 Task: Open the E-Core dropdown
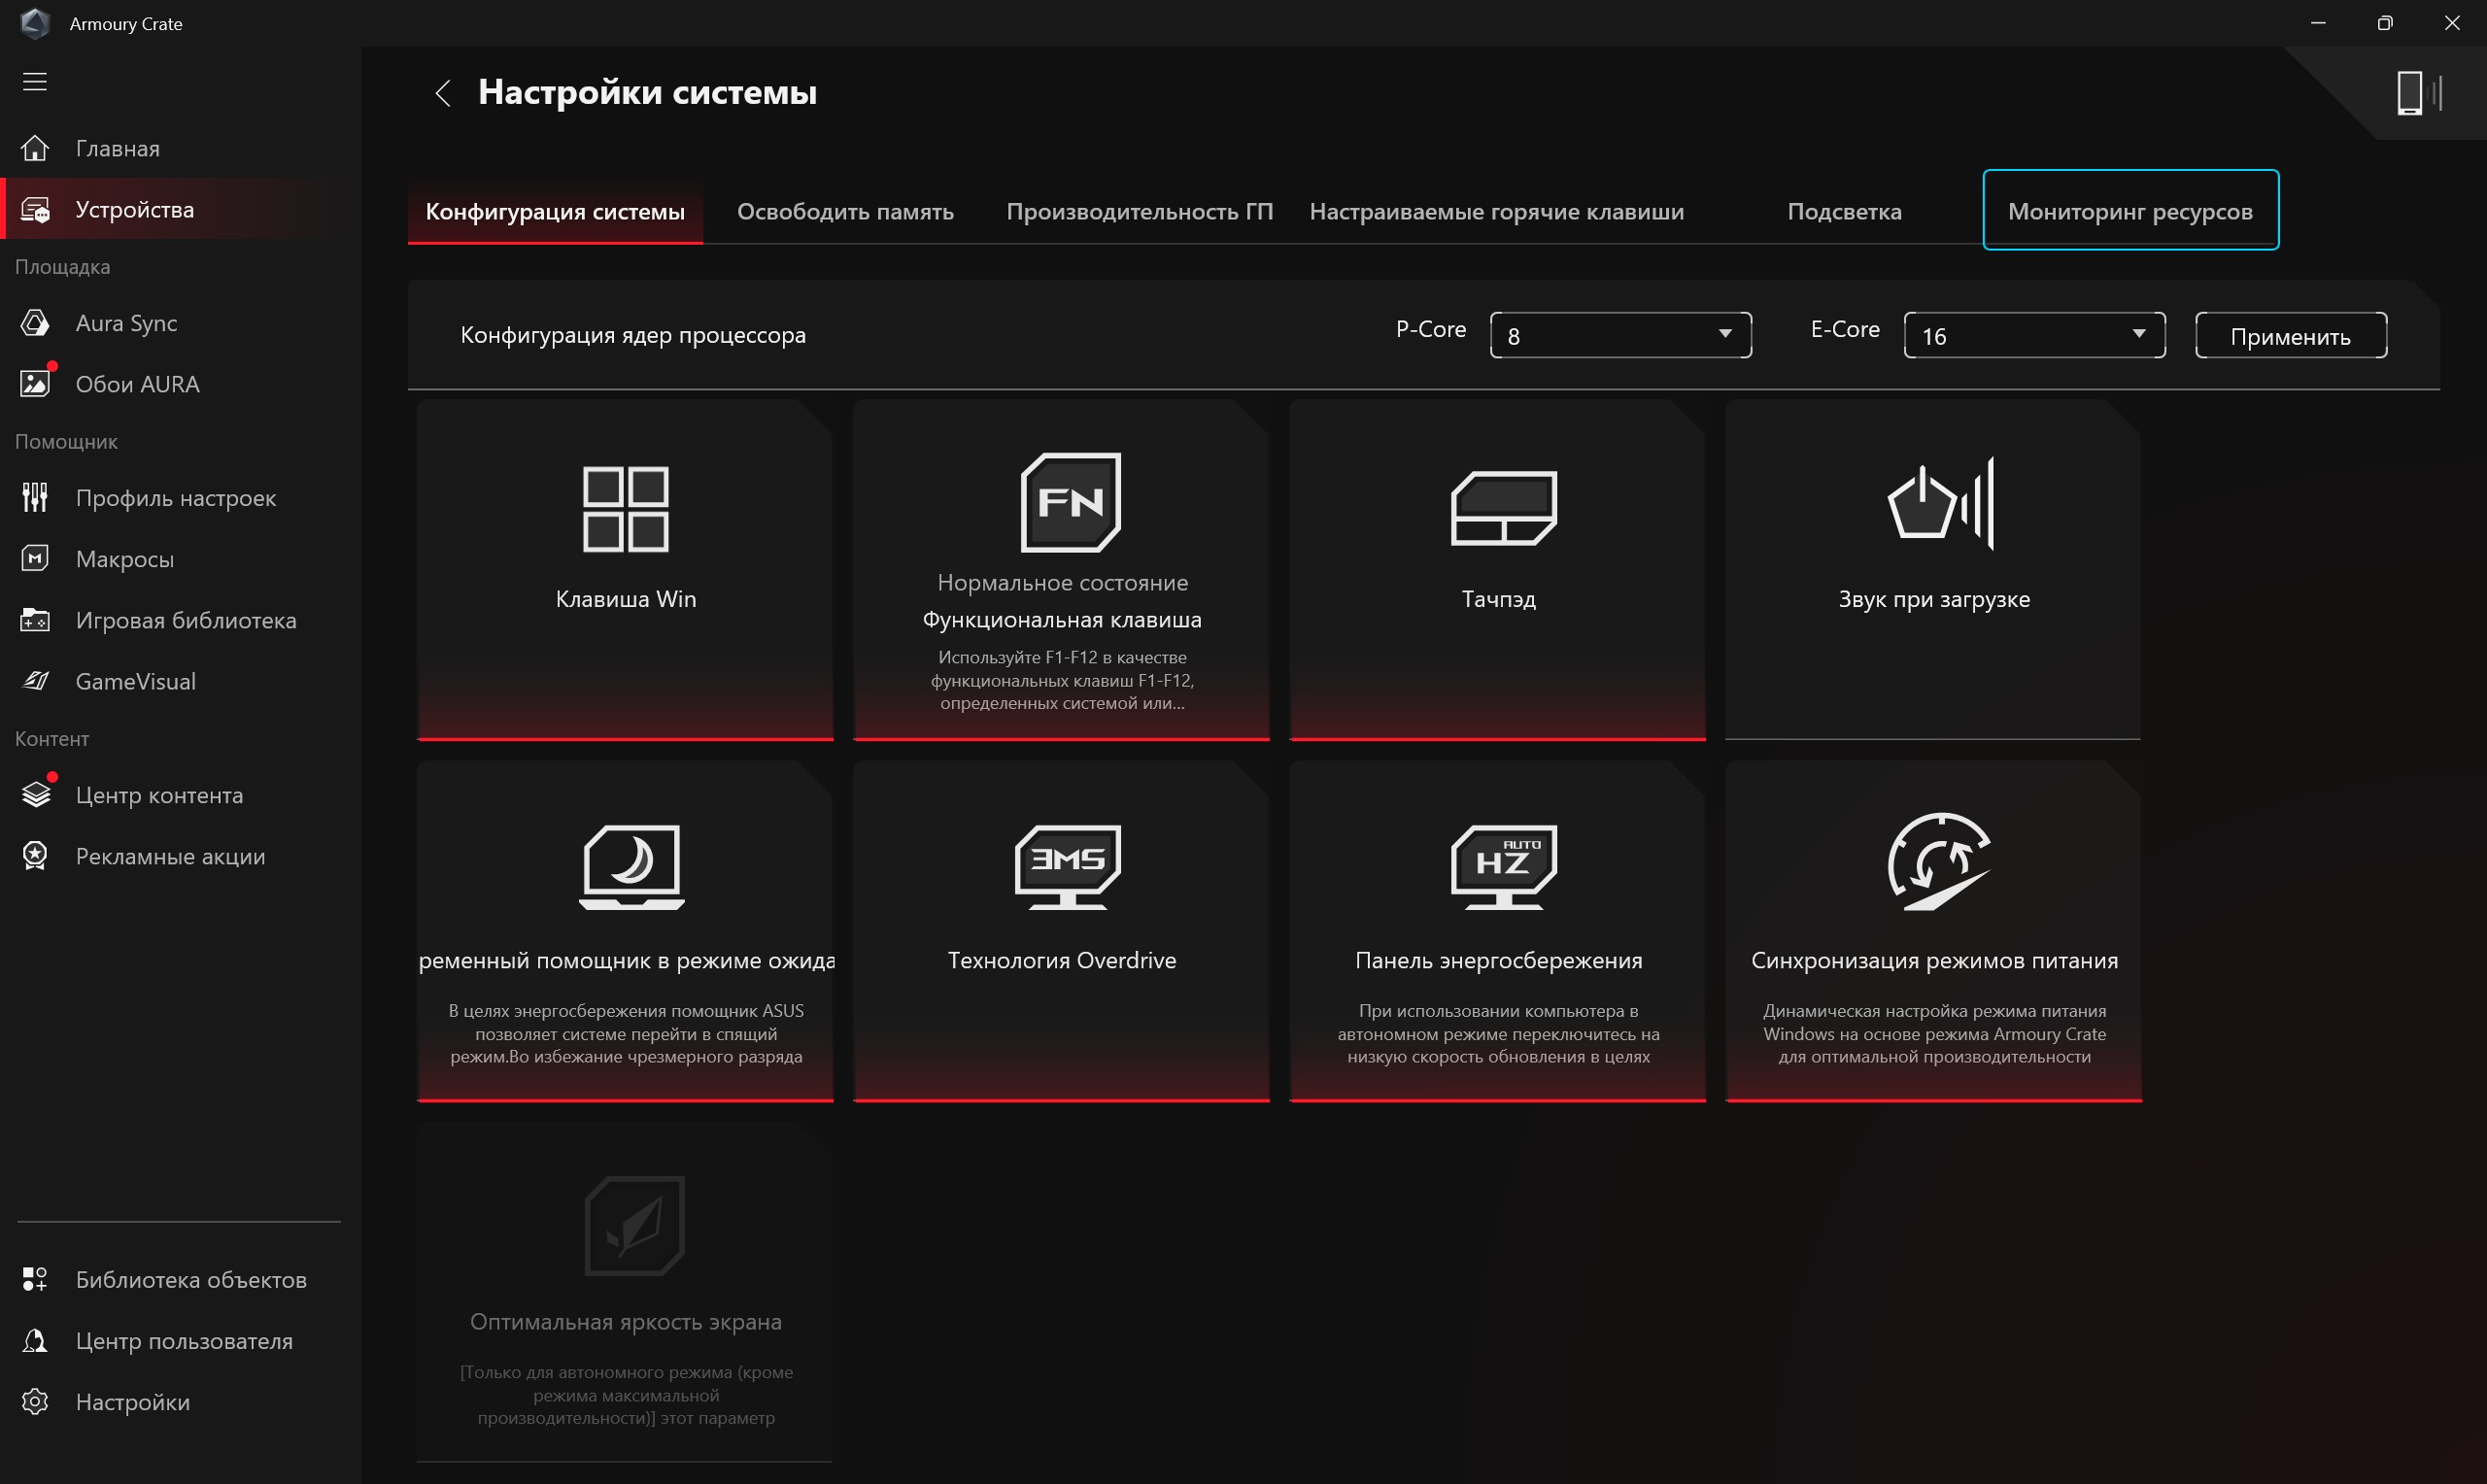pyautogui.click(x=2034, y=335)
